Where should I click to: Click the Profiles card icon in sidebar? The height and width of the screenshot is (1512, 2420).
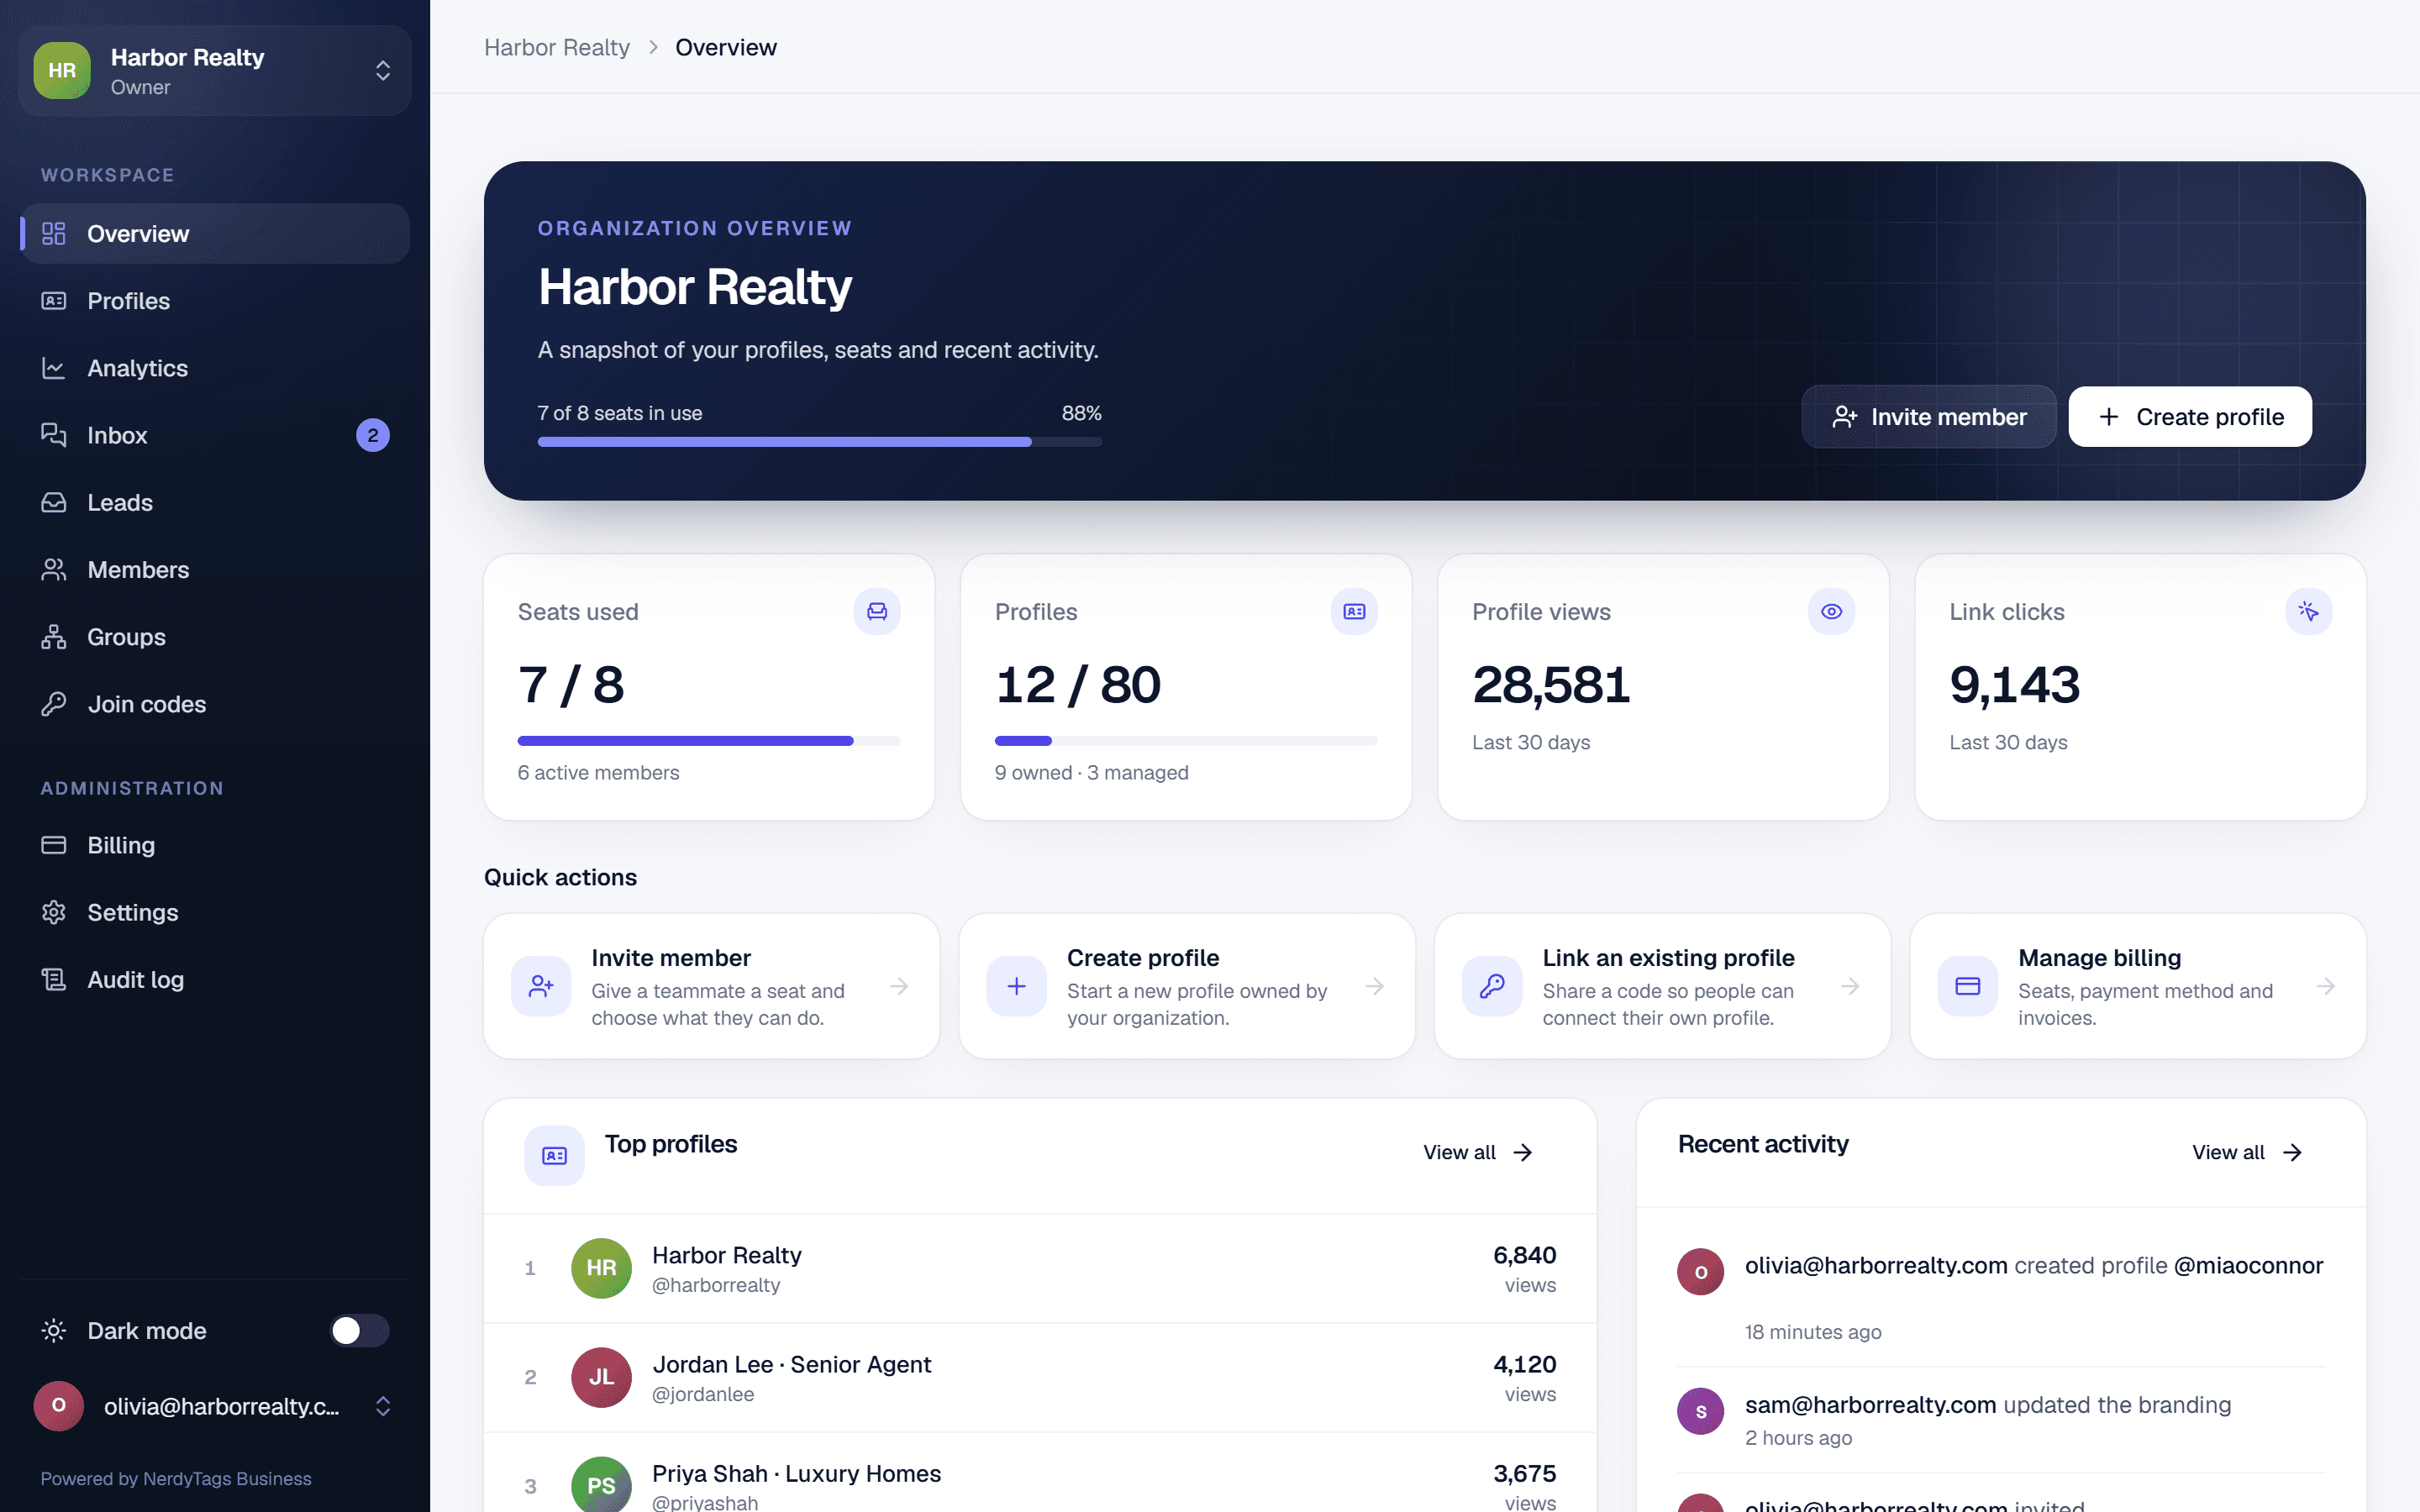pos(54,301)
